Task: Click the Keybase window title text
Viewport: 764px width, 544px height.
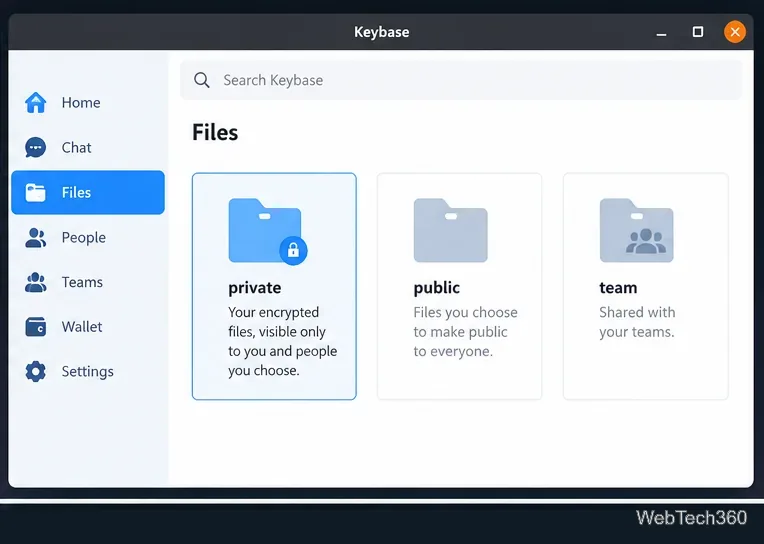Action: pos(382,32)
